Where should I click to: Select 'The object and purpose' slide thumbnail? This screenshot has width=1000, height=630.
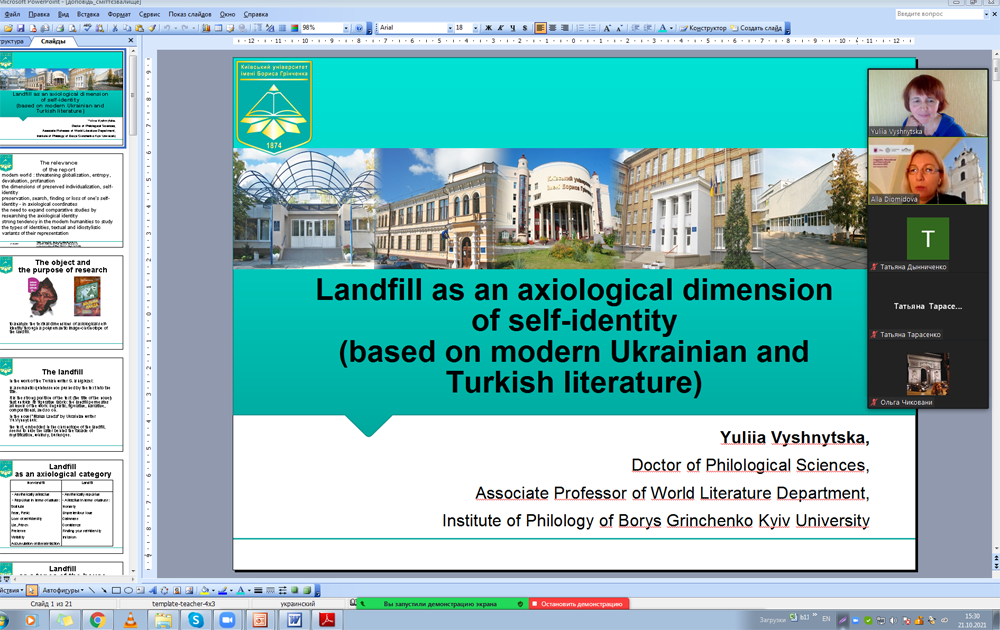tap(64, 299)
